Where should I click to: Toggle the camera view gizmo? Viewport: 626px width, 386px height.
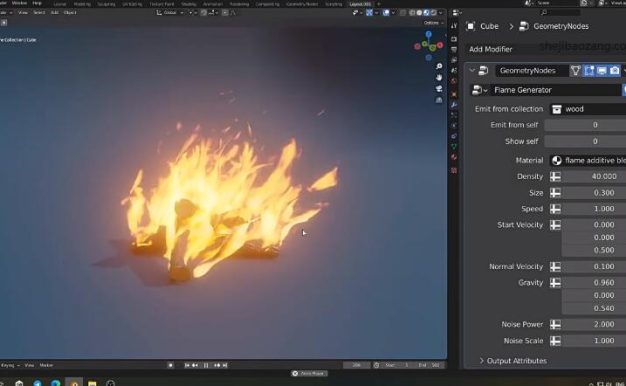point(439,89)
